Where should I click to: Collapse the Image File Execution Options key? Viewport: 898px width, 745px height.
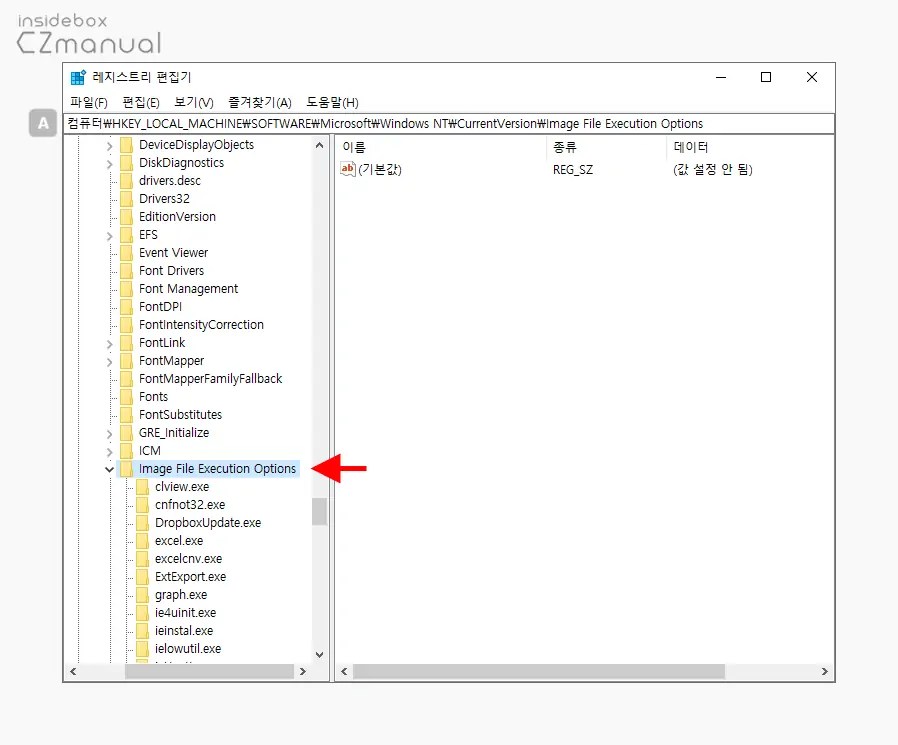[x=109, y=470]
